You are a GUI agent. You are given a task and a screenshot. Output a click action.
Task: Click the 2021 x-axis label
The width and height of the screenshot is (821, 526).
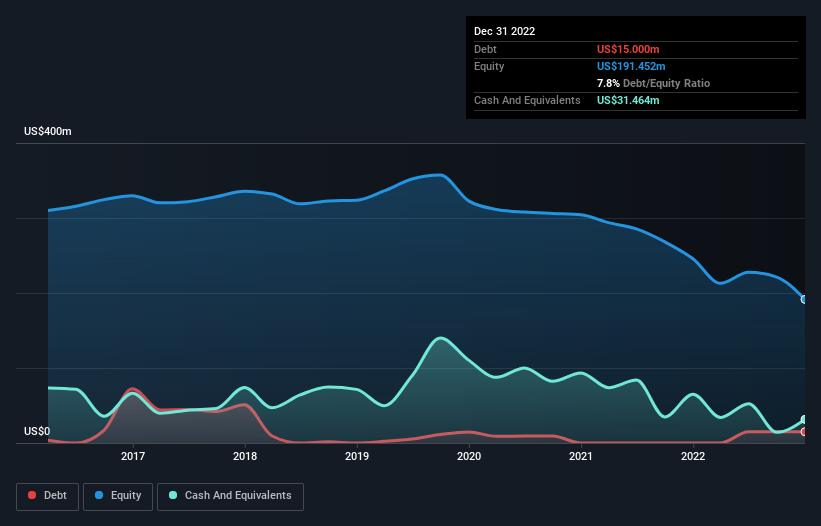[x=581, y=456]
